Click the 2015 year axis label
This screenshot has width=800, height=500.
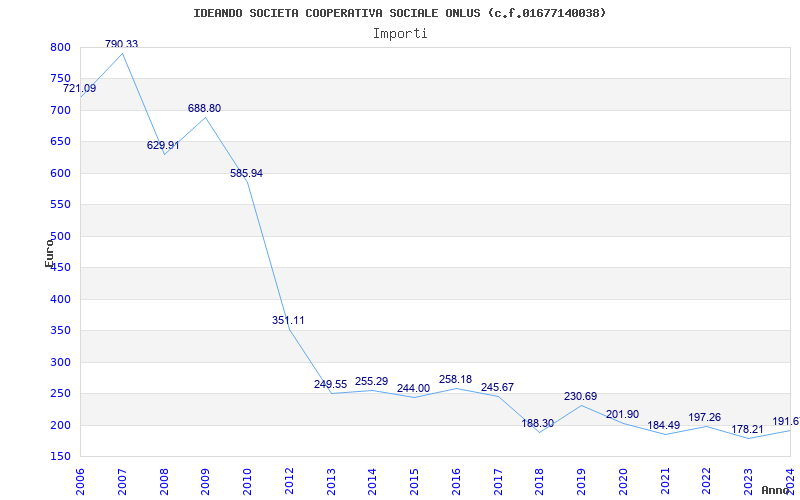tap(414, 482)
